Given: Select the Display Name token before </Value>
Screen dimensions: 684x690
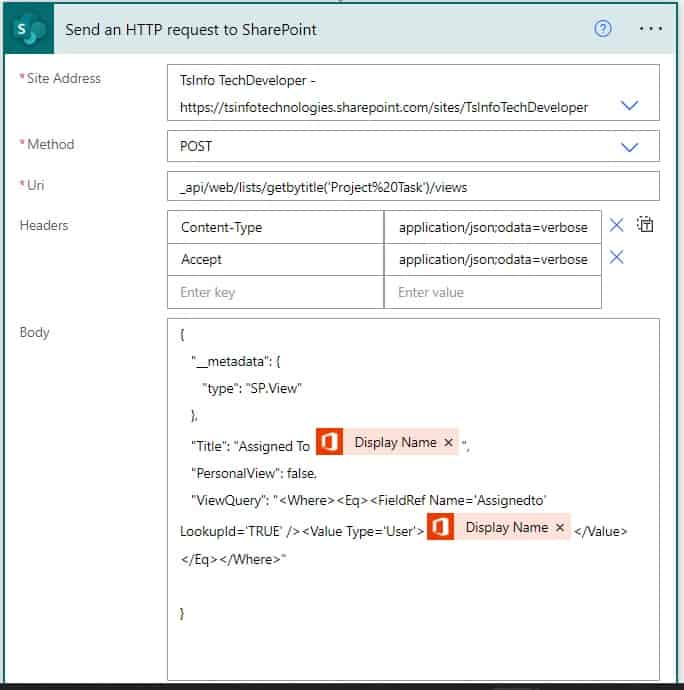Looking at the screenshot, I should click(498, 527).
